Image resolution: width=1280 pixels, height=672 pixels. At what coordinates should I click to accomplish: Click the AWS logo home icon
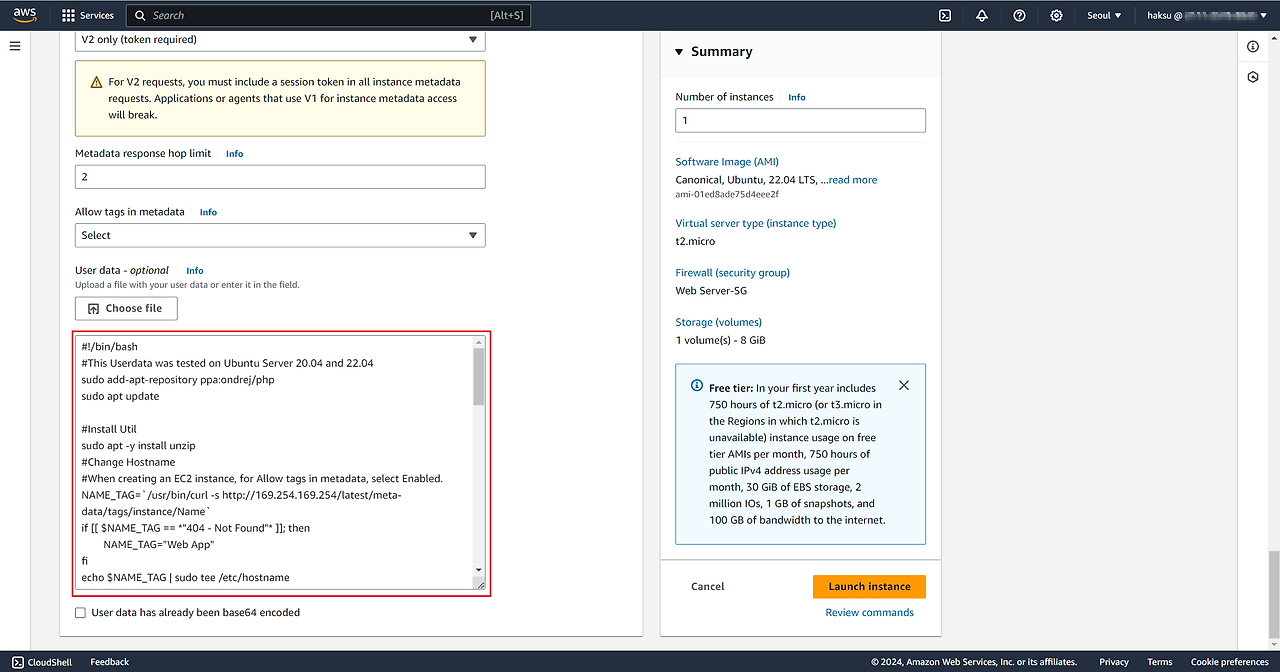(x=25, y=15)
